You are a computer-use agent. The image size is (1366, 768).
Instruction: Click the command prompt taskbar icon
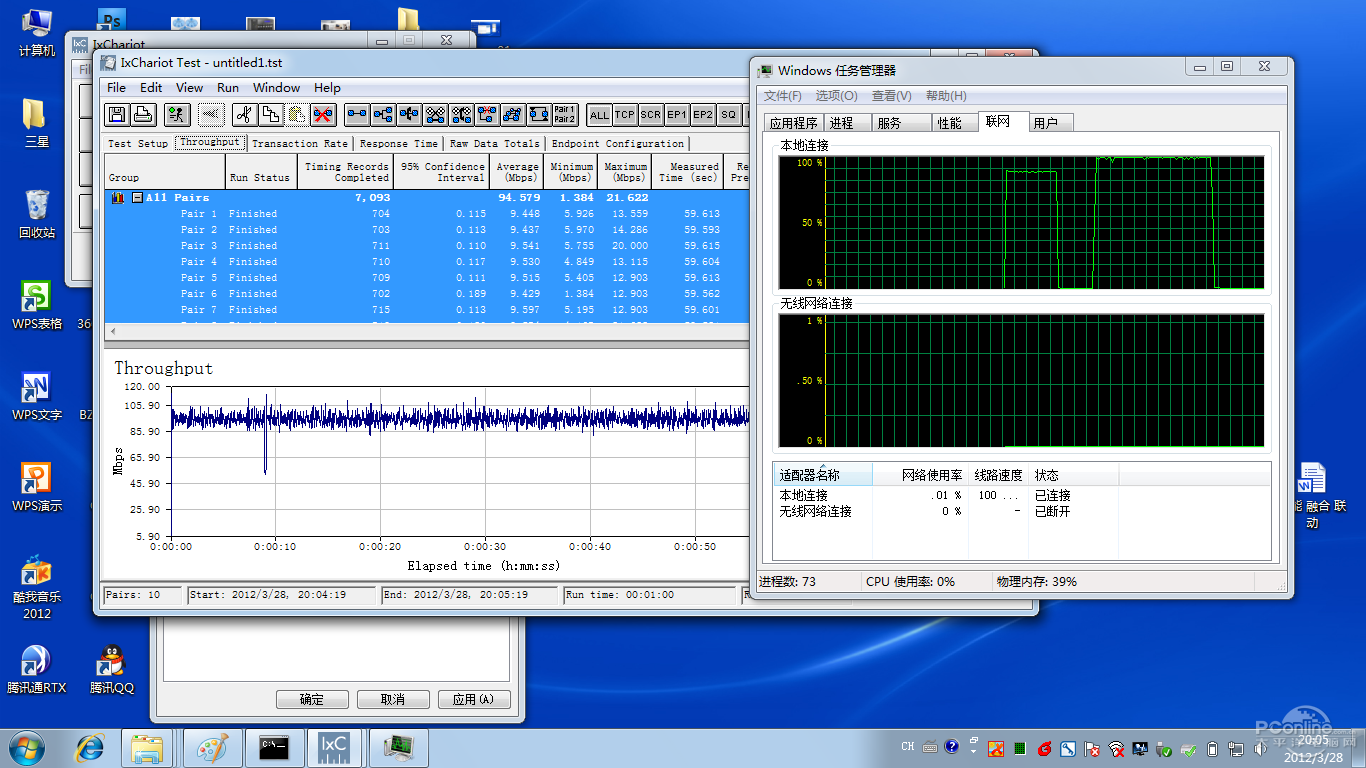click(274, 747)
